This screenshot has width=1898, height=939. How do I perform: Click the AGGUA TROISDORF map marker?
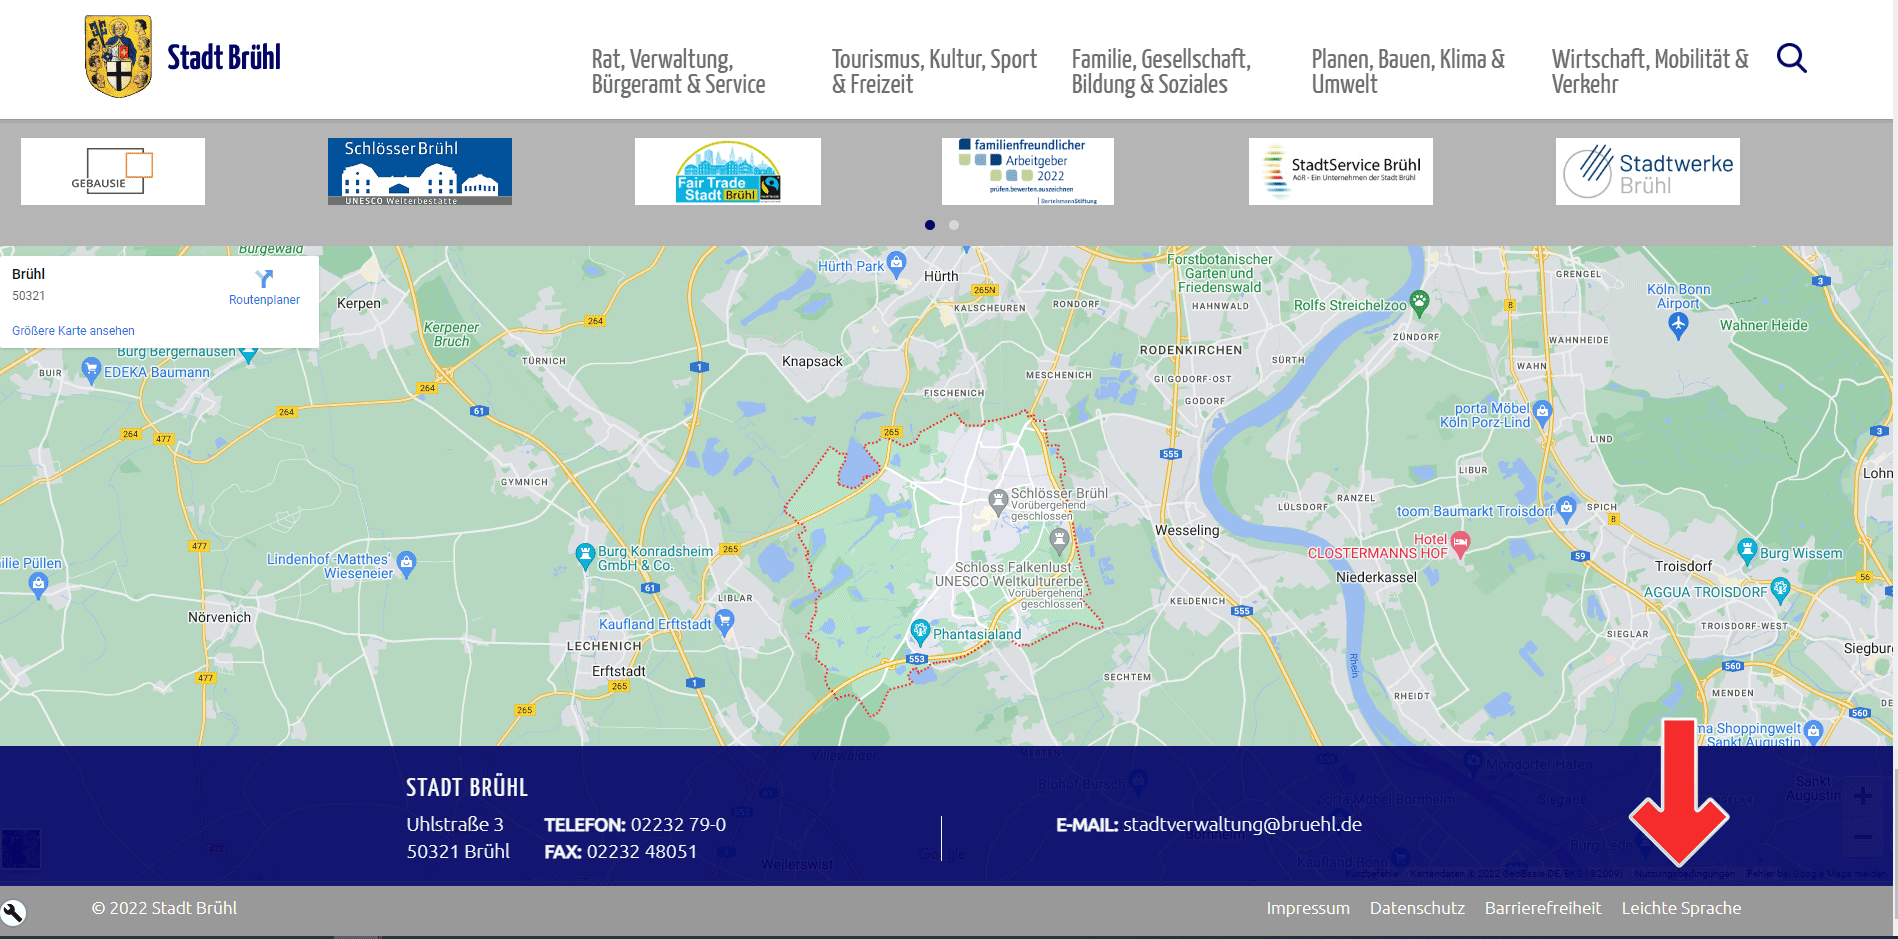[x=1780, y=589]
